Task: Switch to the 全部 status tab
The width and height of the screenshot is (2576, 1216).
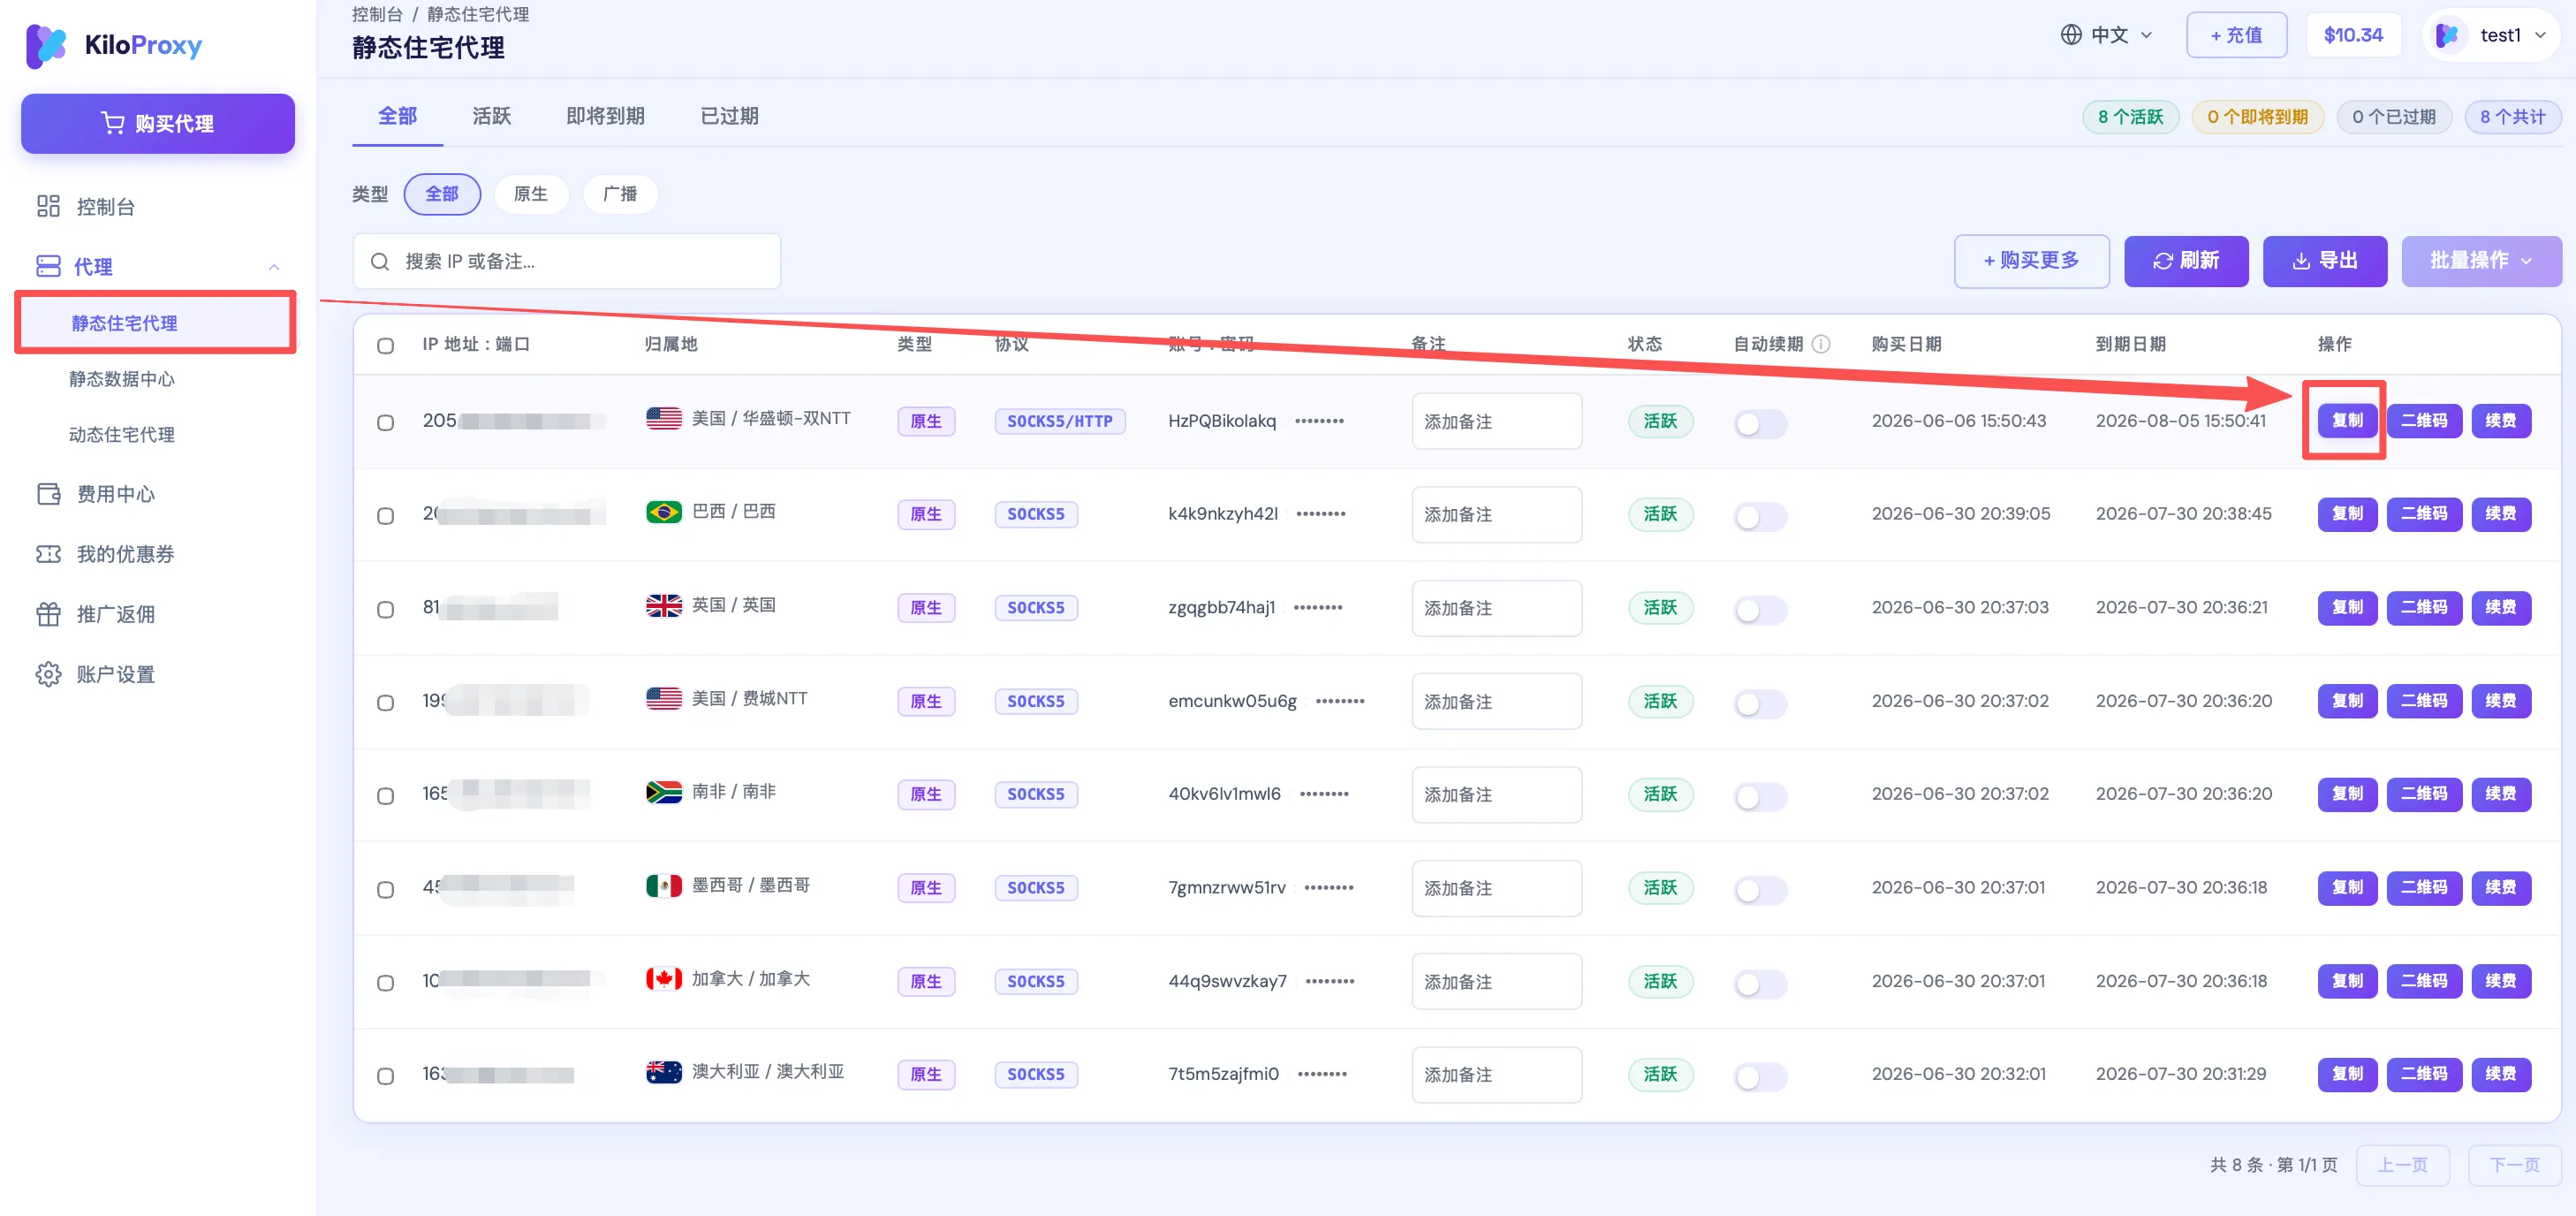Action: [x=397, y=116]
